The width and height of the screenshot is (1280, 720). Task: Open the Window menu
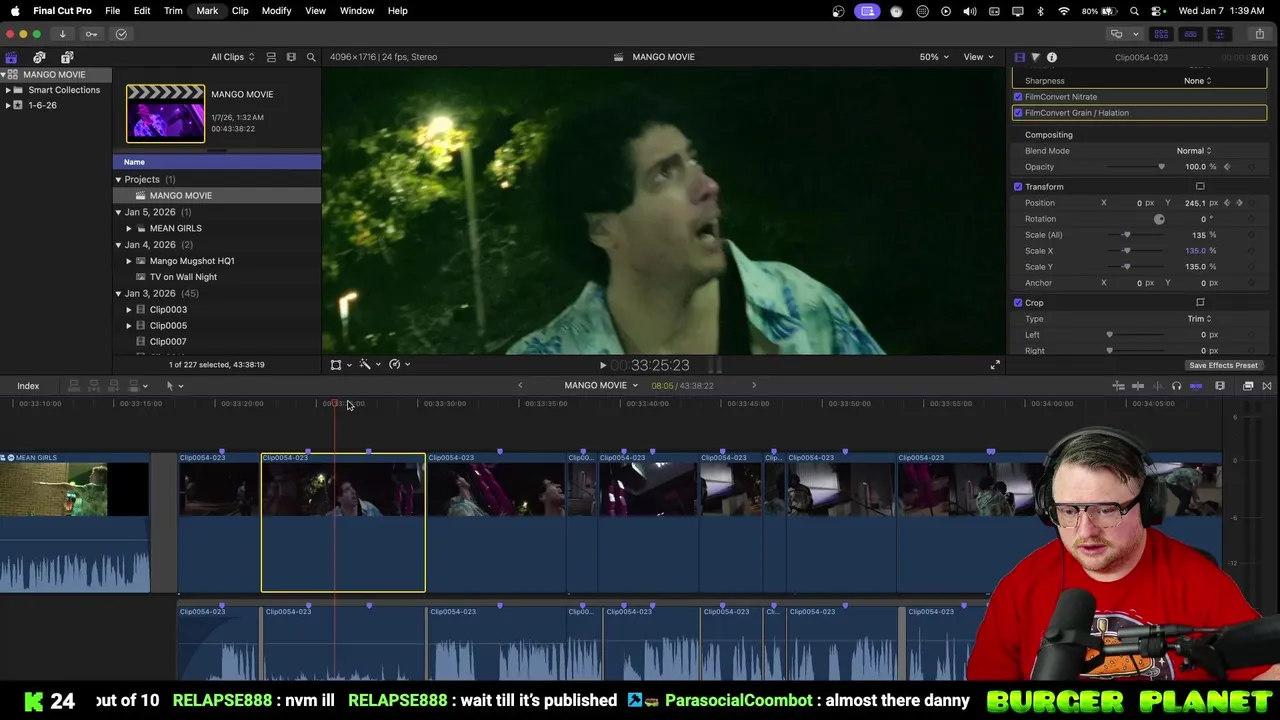pos(357,11)
